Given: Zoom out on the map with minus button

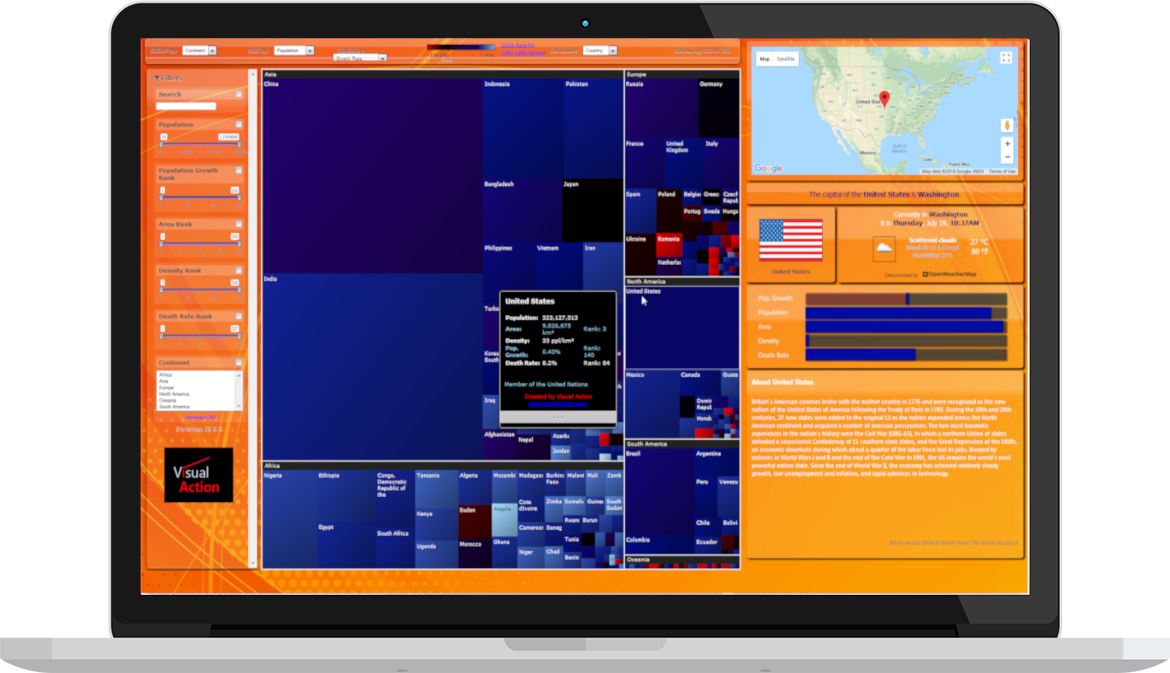Looking at the screenshot, I should point(1007,157).
